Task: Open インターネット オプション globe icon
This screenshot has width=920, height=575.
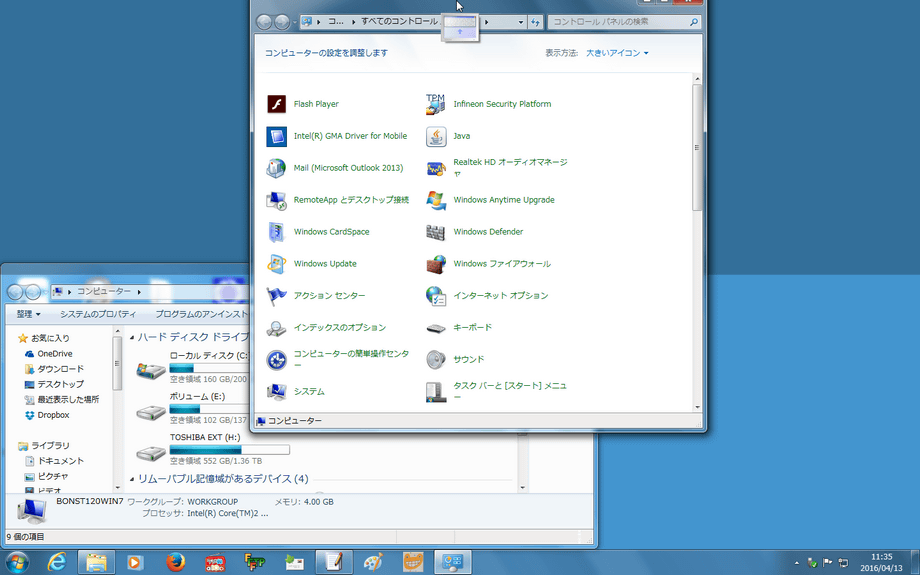Action: tap(436, 296)
